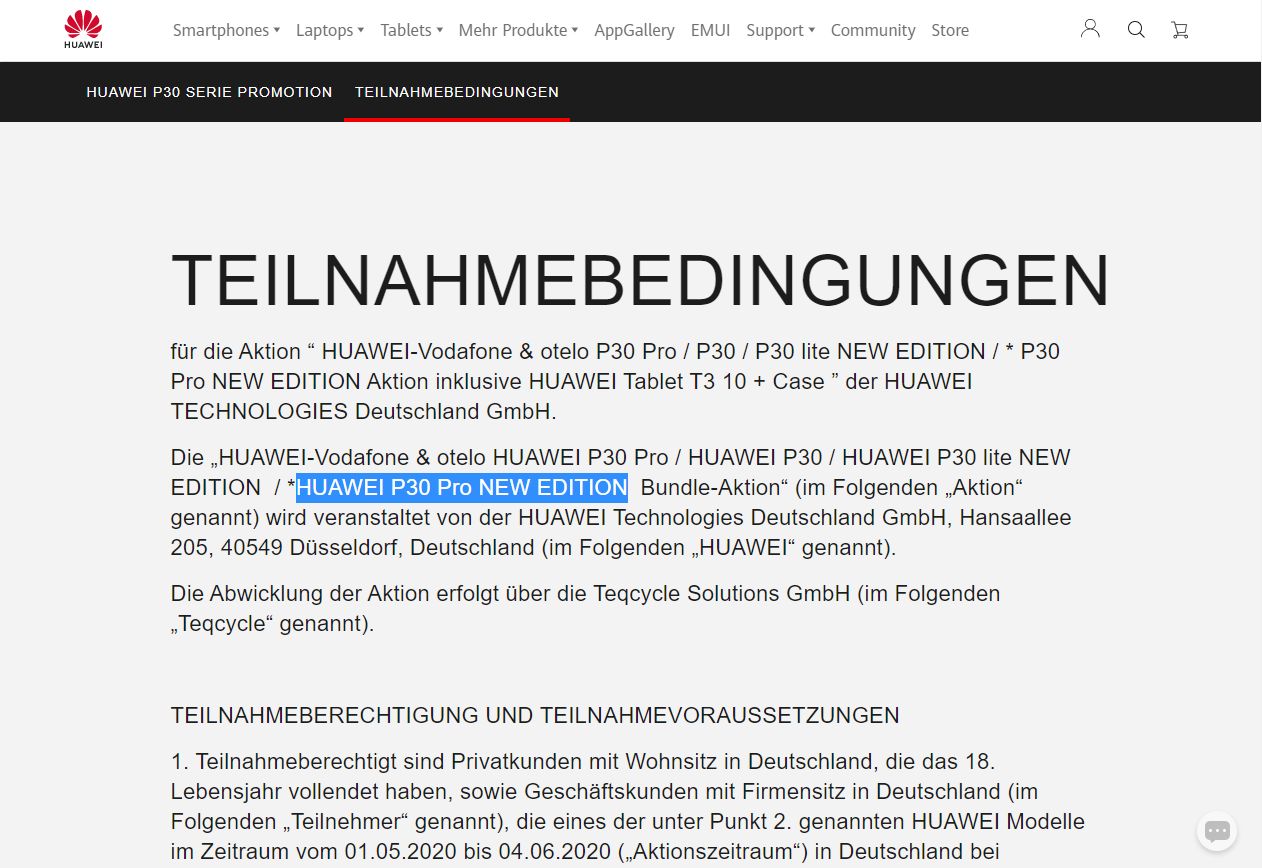Expand the Smartphones menu
Viewport: 1262px width, 868px height.
(x=226, y=30)
